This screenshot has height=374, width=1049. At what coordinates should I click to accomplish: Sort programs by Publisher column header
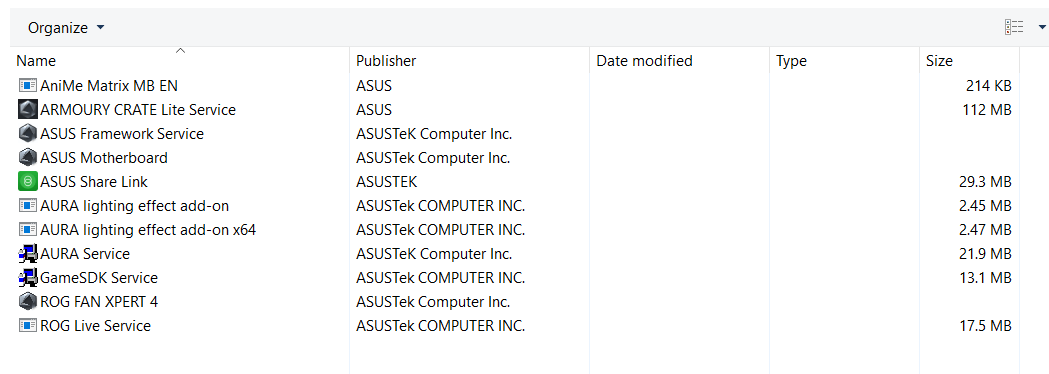470,61
